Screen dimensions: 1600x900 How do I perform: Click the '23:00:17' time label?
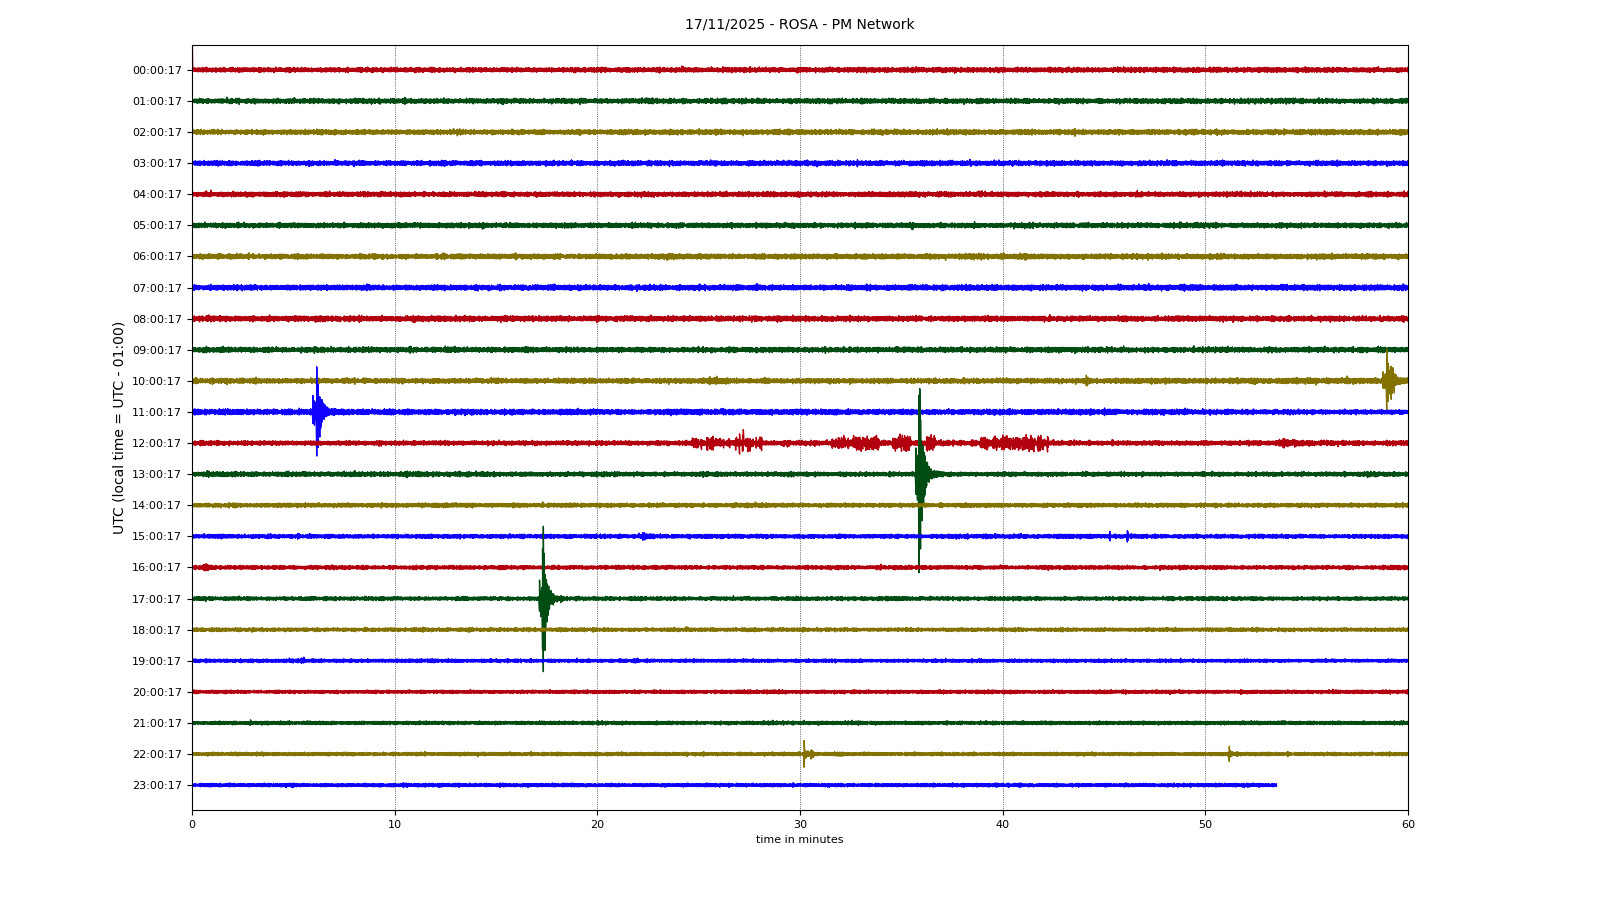(x=157, y=786)
